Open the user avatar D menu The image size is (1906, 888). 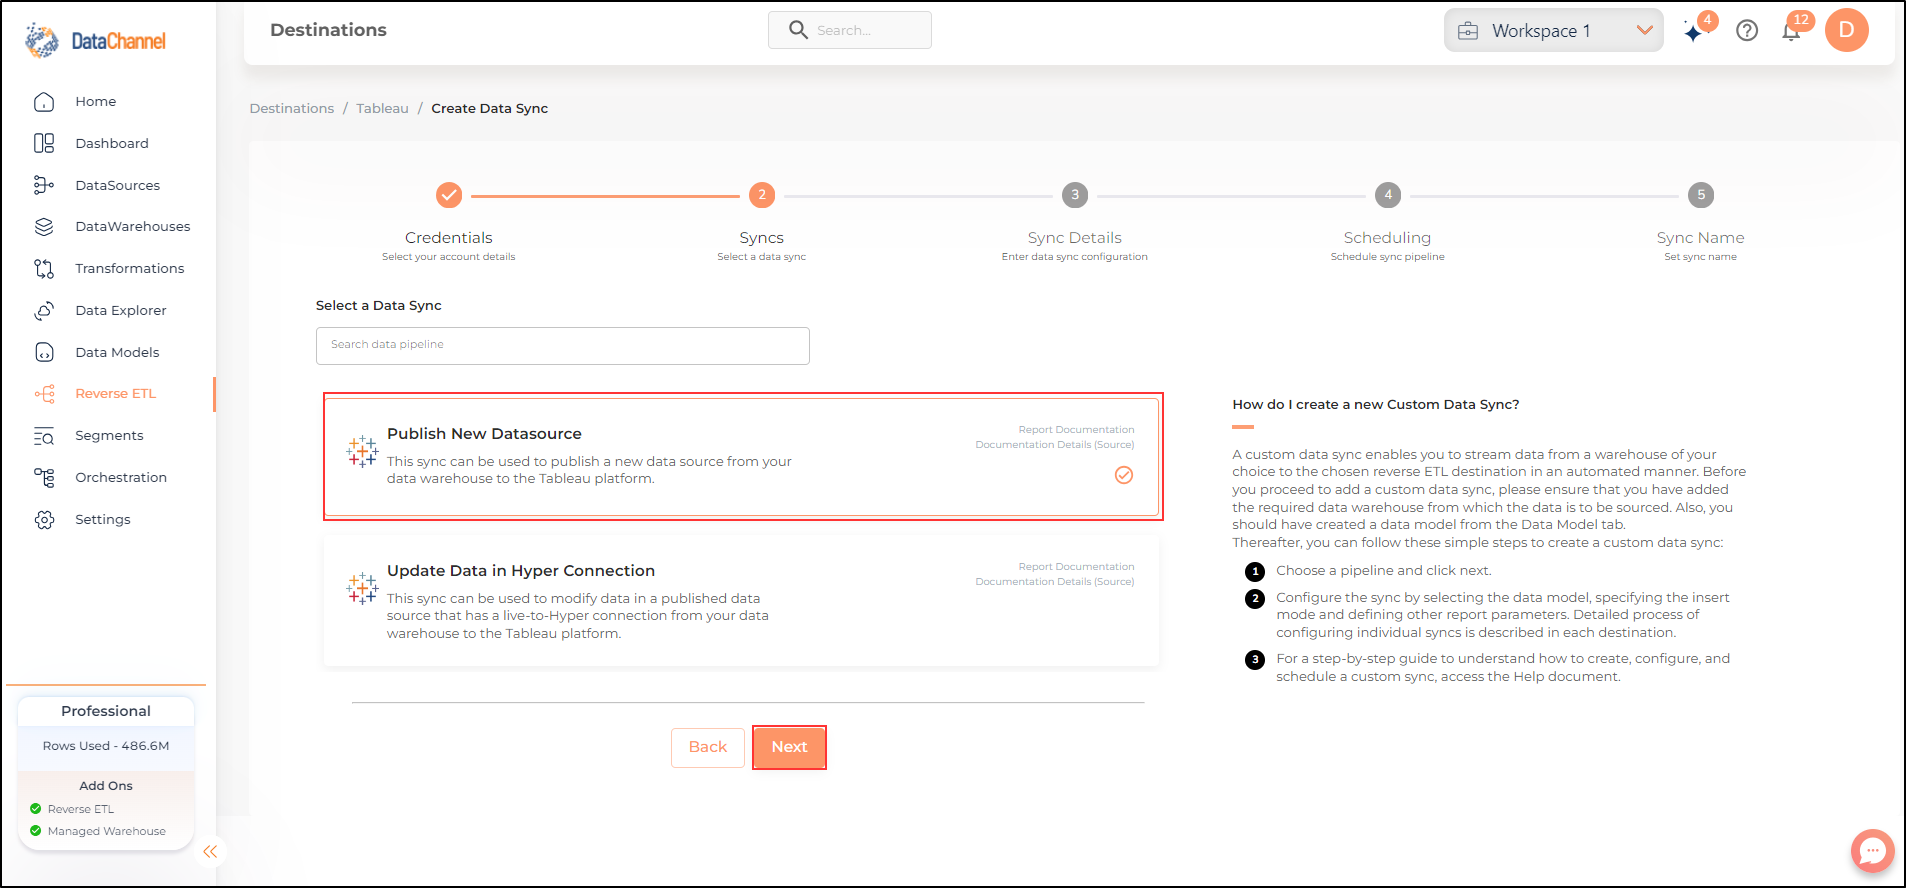pyautogui.click(x=1847, y=30)
